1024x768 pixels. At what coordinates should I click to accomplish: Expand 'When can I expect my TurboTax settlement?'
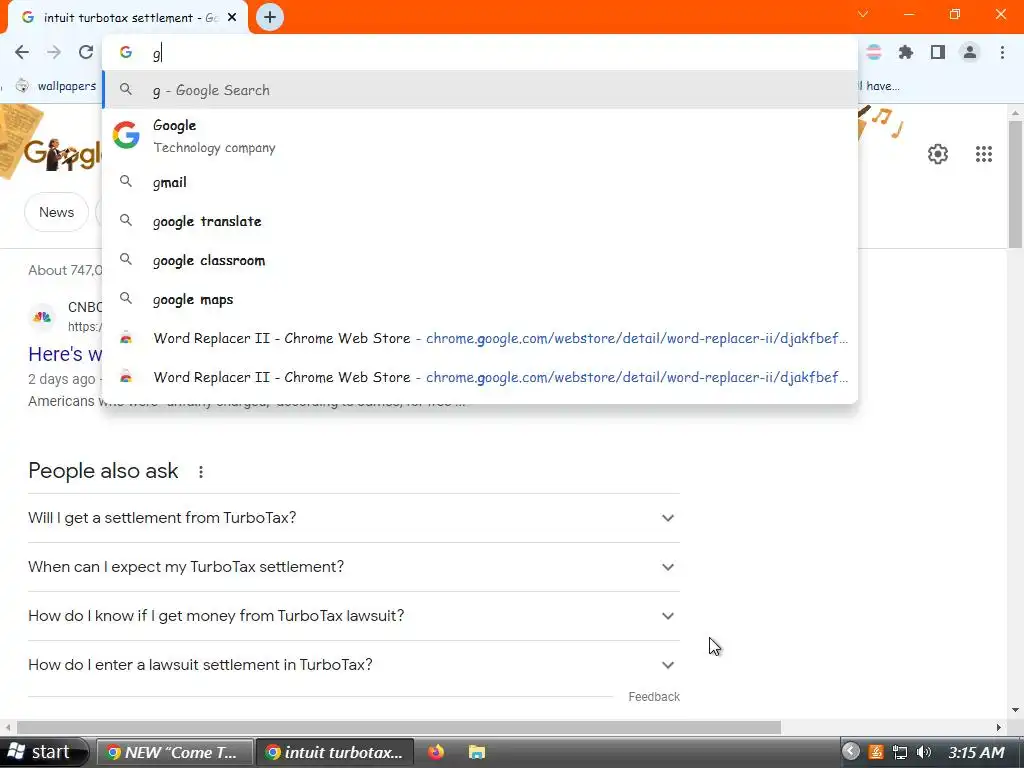353,567
